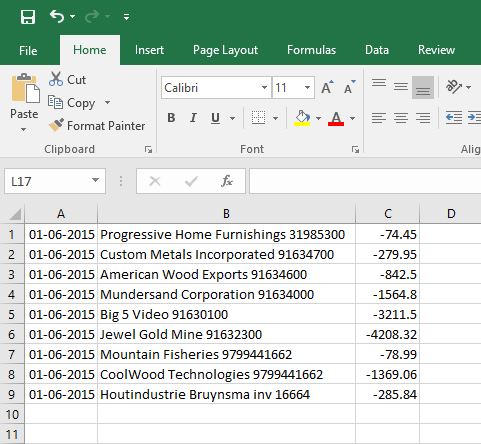Click Increase Font Size icon
481x444 pixels.
point(327,87)
